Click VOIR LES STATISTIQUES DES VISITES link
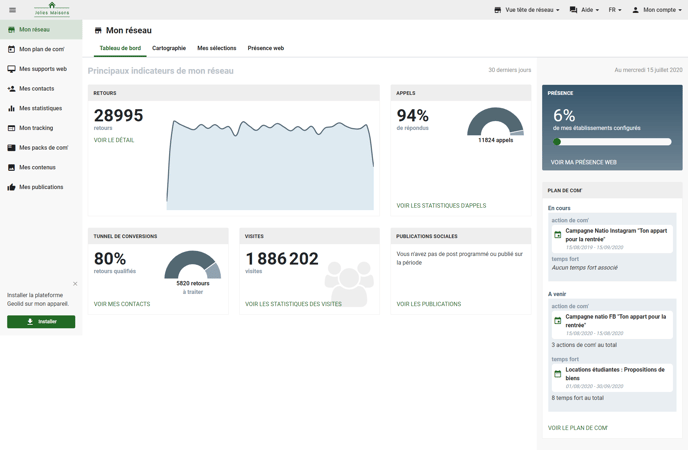 (x=293, y=304)
